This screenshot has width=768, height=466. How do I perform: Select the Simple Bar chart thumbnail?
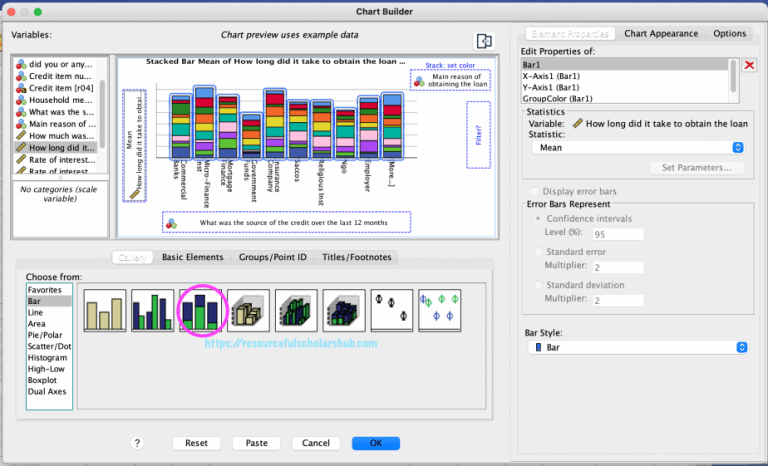(105, 310)
